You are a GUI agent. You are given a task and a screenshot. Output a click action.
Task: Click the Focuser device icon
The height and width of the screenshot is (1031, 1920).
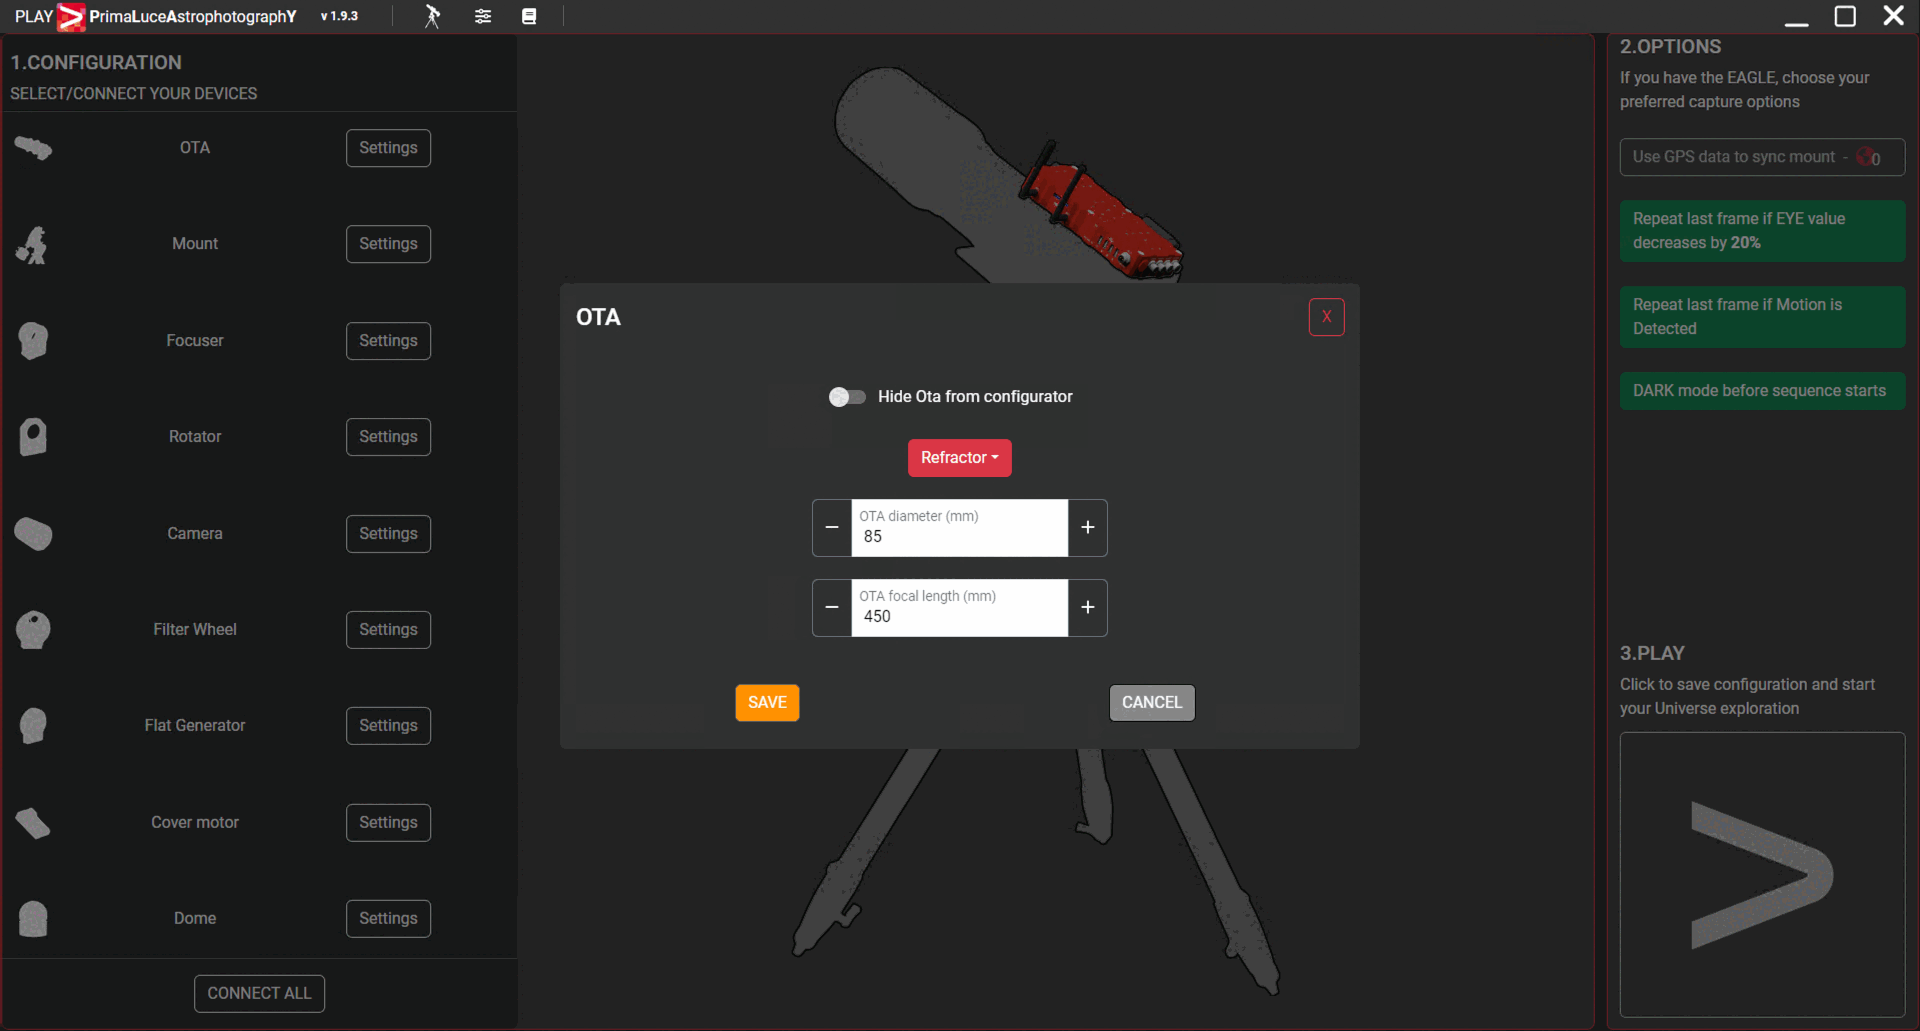tap(33, 341)
